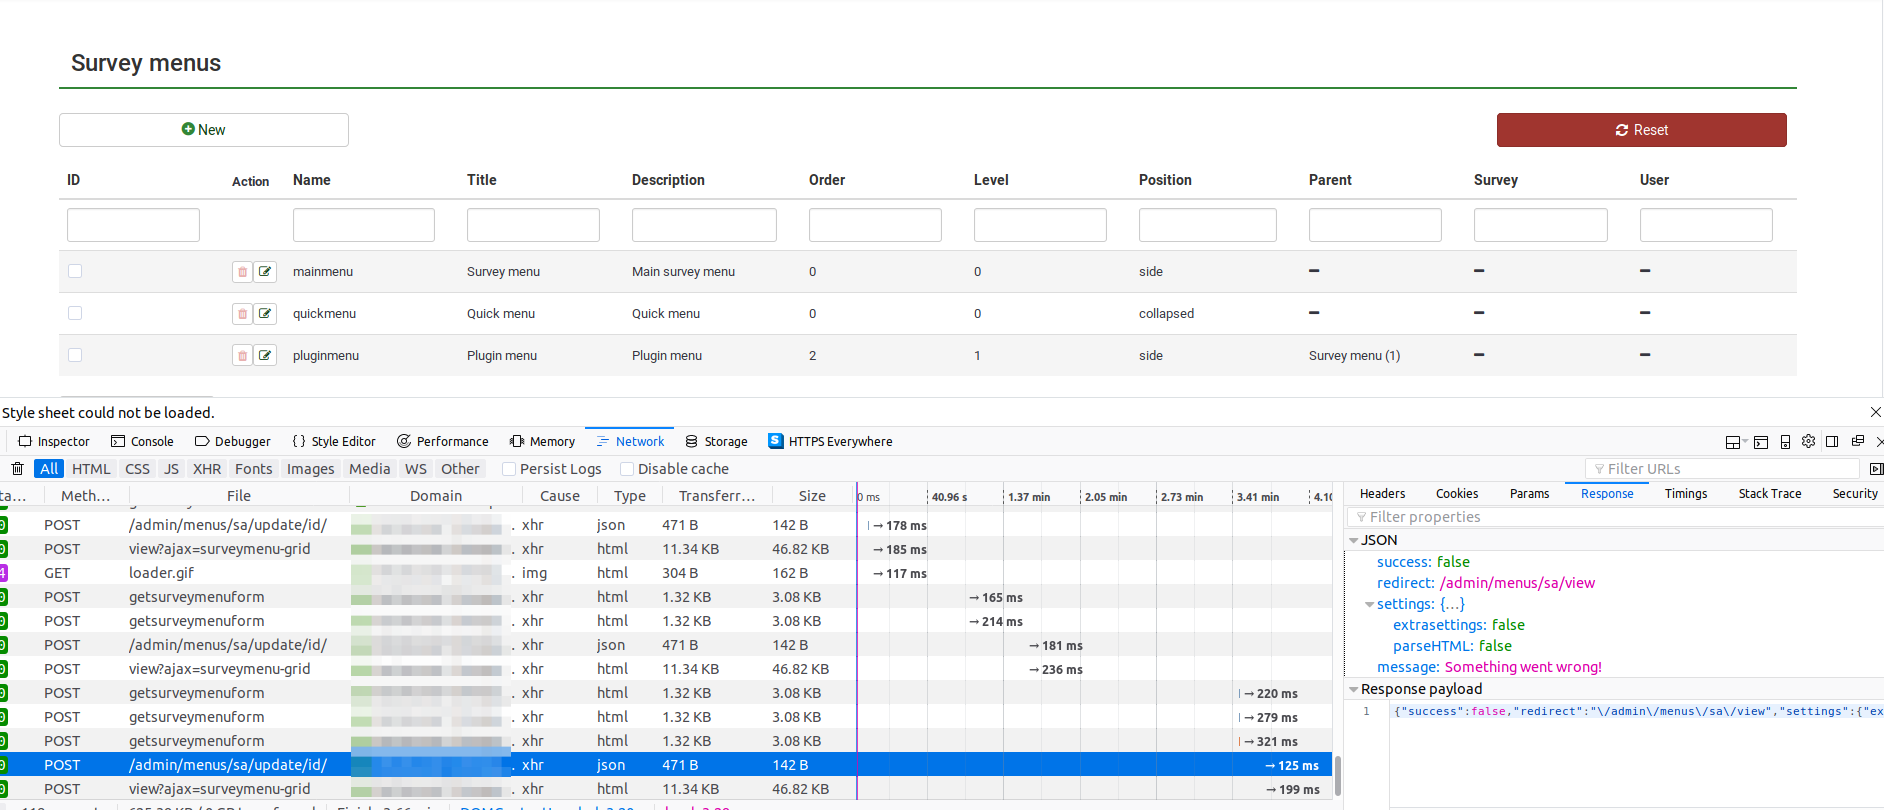The width and height of the screenshot is (1884, 810).
Task: Collapse the JSON section in response
Action: [x=1354, y=541]
